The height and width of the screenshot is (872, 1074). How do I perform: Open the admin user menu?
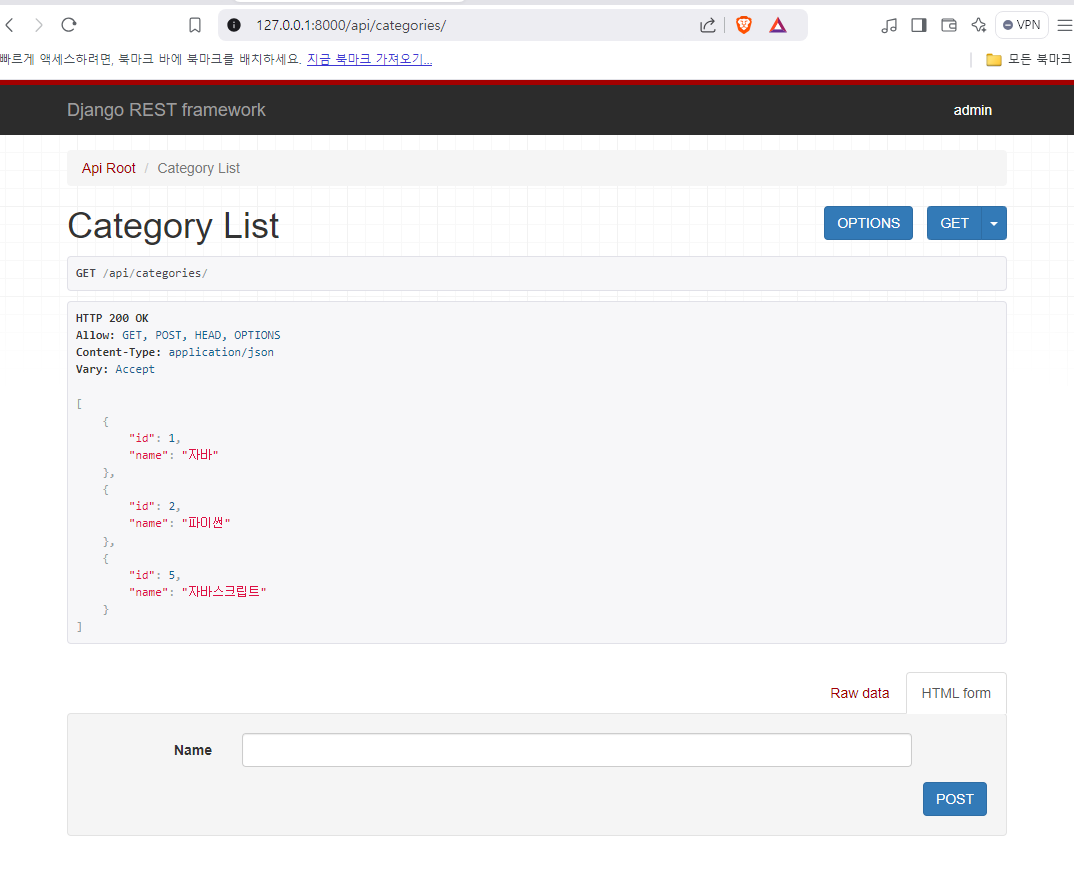click(973, 110)
